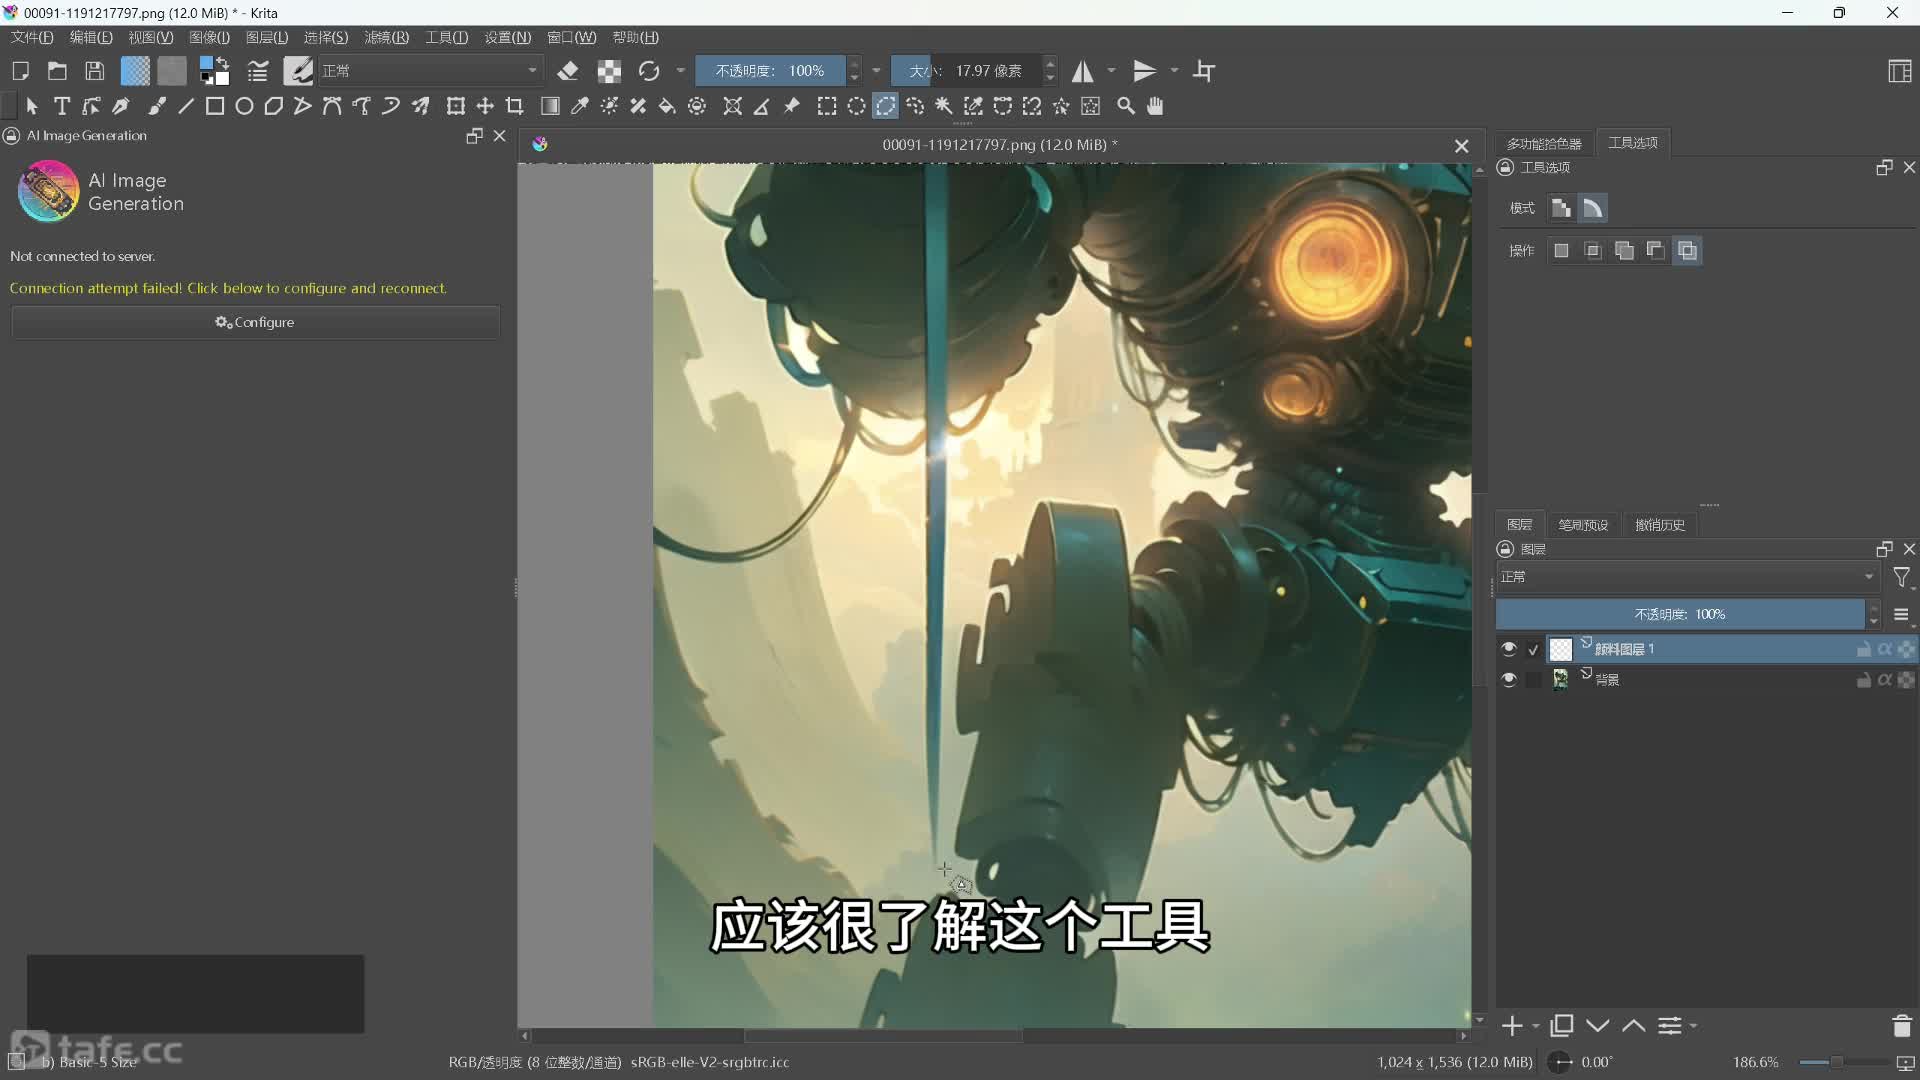Move layer down with arrow button

(x=1598, y=1026)
